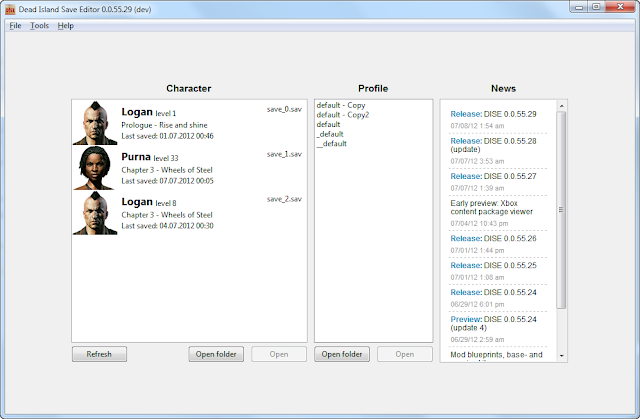Click the save_1.sav file label

coord(284,154)
